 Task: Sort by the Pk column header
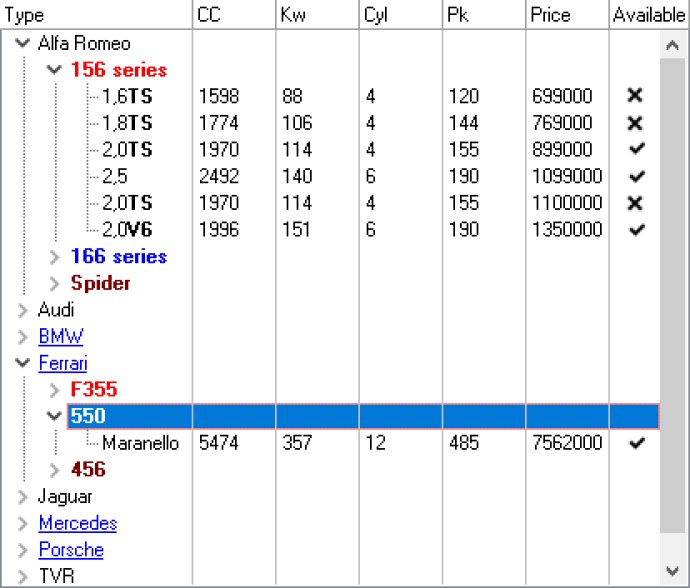[x=484, y=15]
